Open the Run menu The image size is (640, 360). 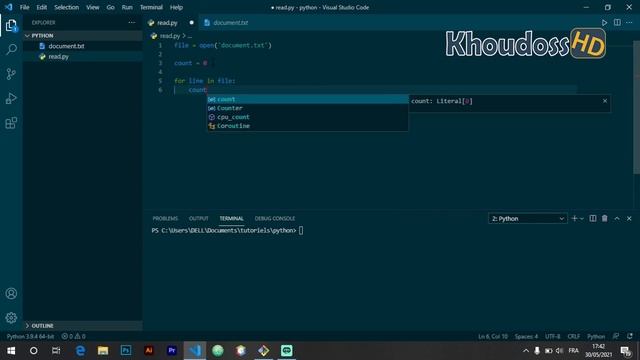(x=127, y=7)
